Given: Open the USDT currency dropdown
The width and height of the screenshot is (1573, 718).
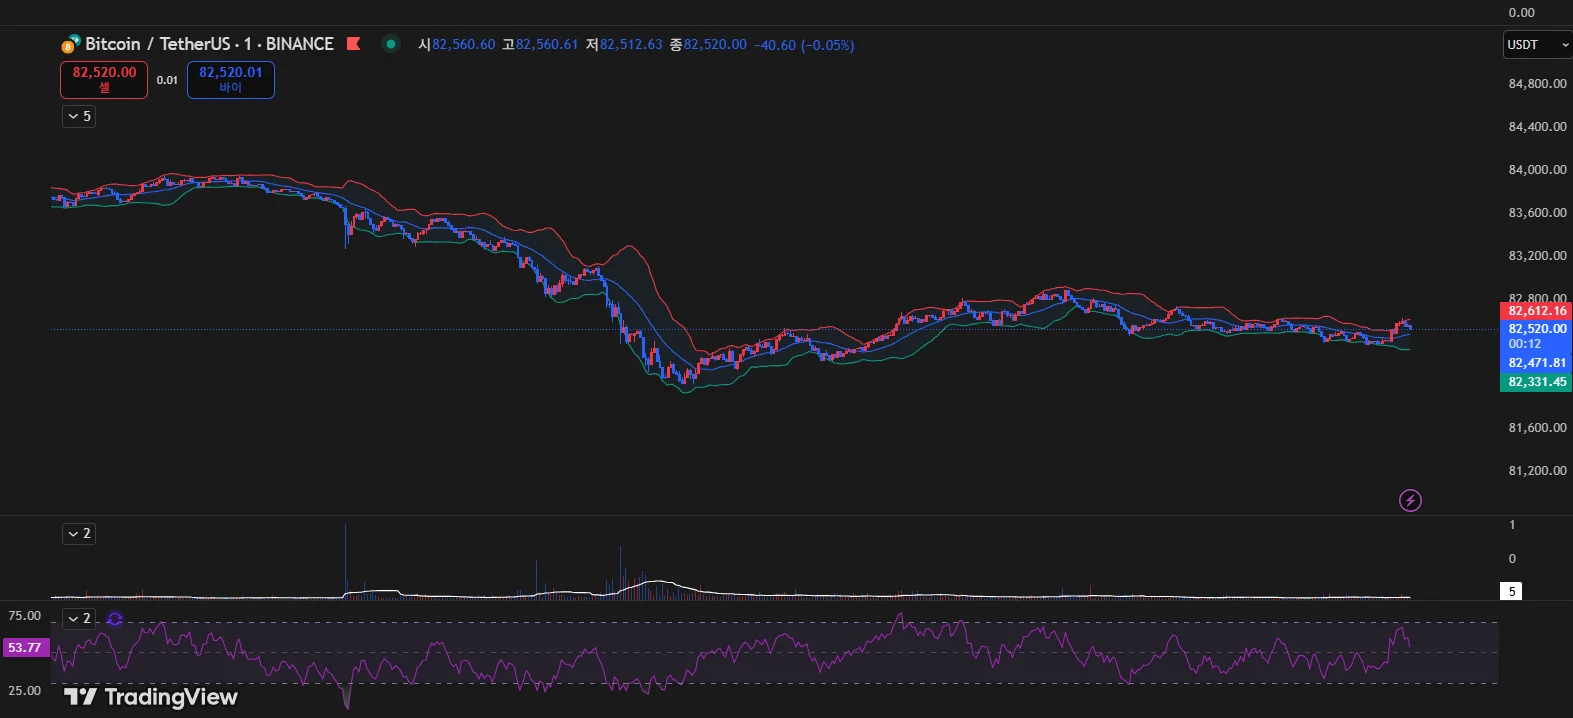Looking at the screenshot, I should [1537, 45].
